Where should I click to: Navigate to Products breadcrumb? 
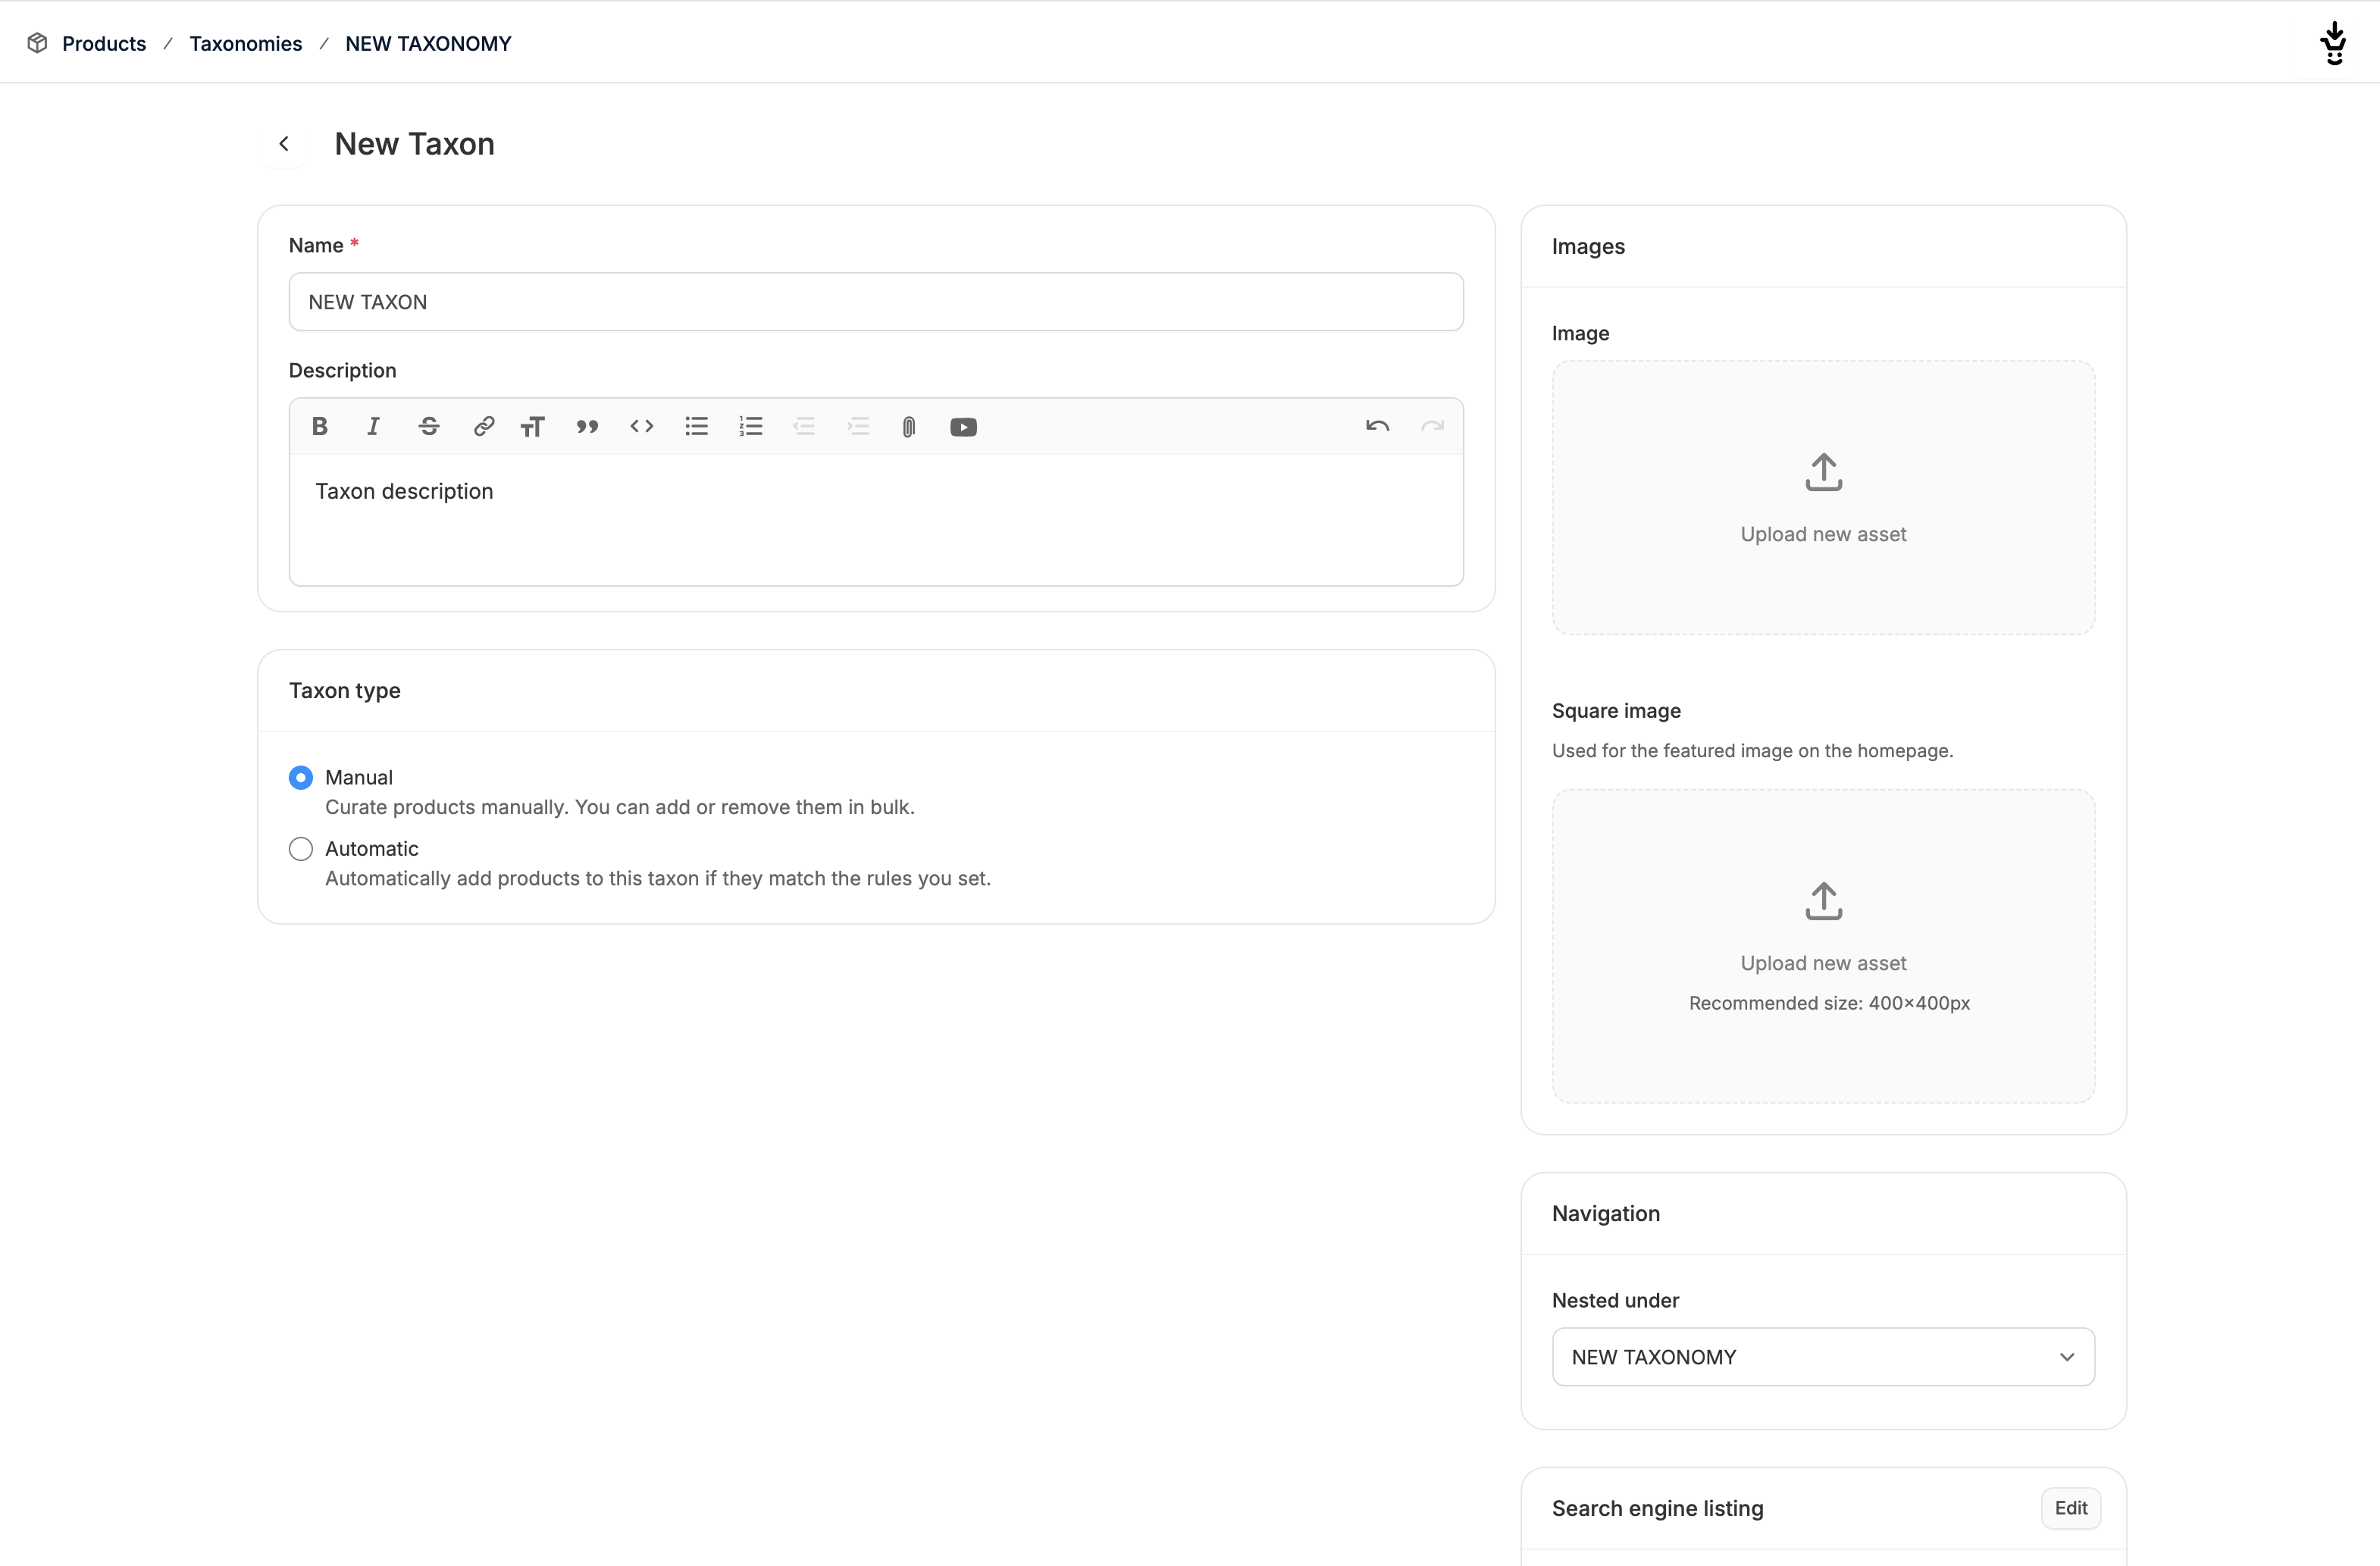point(104,44)
